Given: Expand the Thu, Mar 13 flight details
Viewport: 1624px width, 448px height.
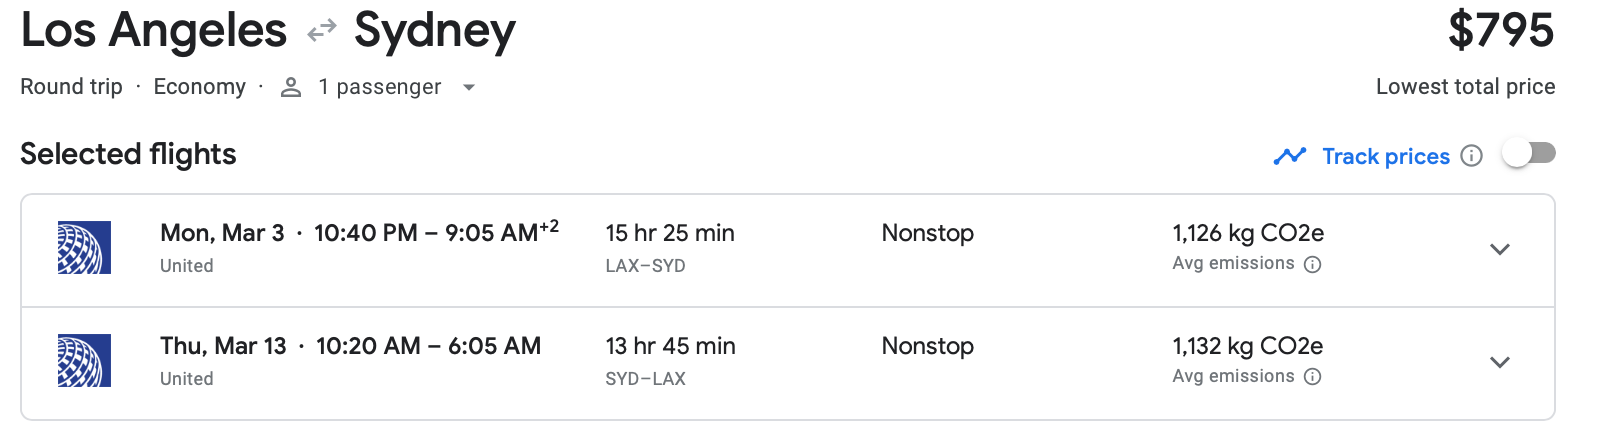Looking at the screenshot, I should (1499, 363).
